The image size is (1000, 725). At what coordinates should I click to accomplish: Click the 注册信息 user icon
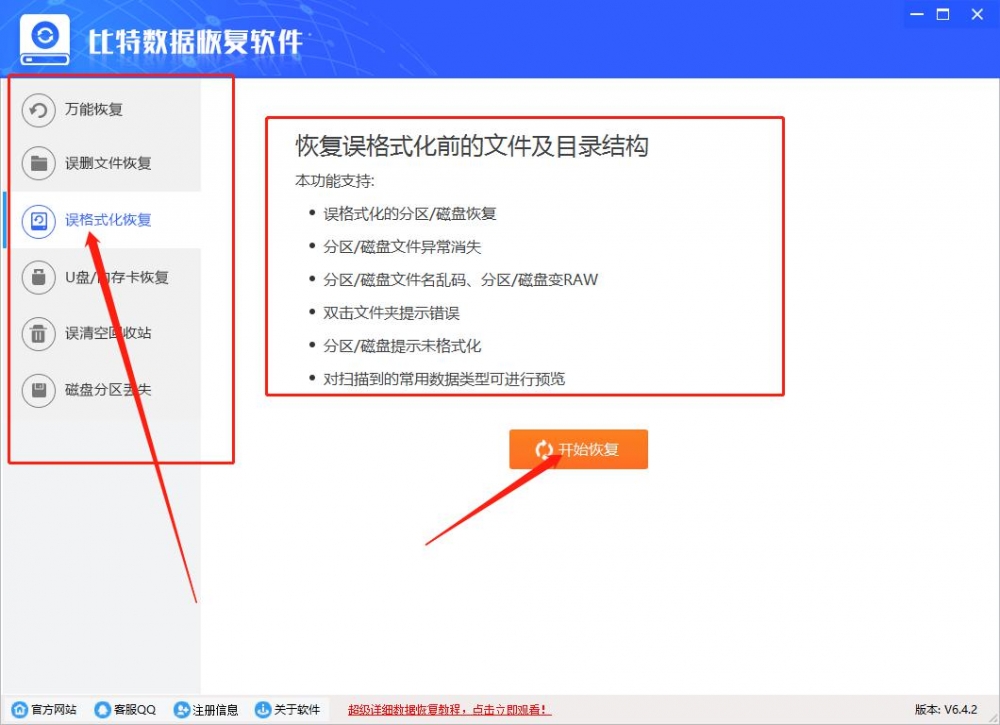(x=182, y=709)
